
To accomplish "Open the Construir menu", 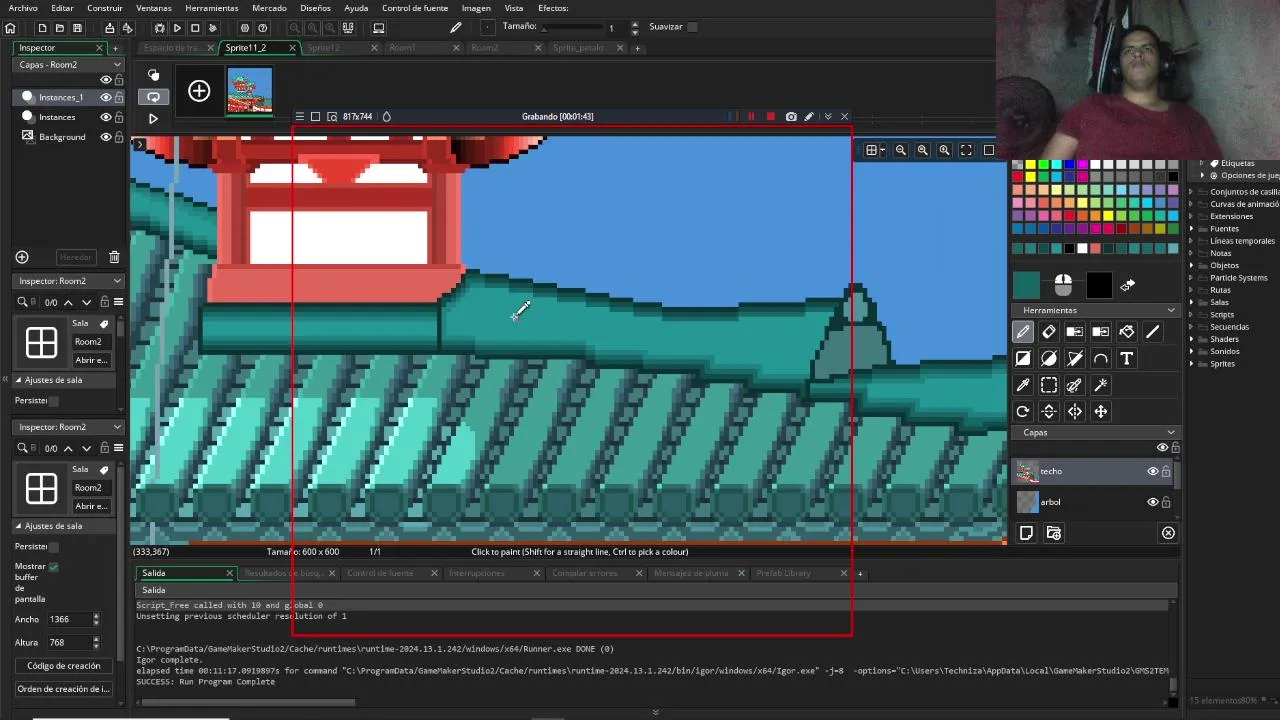I will click(x=105, y=8).
